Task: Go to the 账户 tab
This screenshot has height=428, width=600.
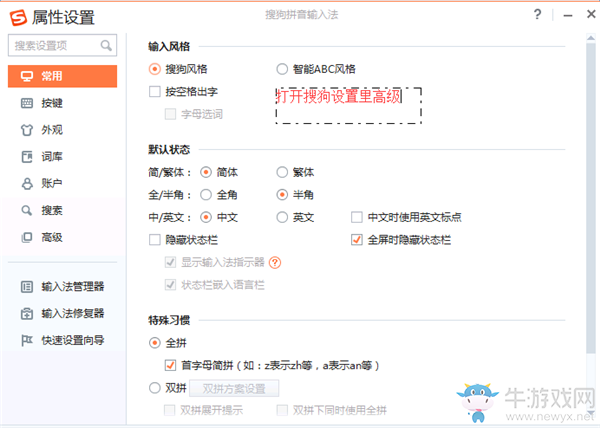Action: (x=62, y=183)
